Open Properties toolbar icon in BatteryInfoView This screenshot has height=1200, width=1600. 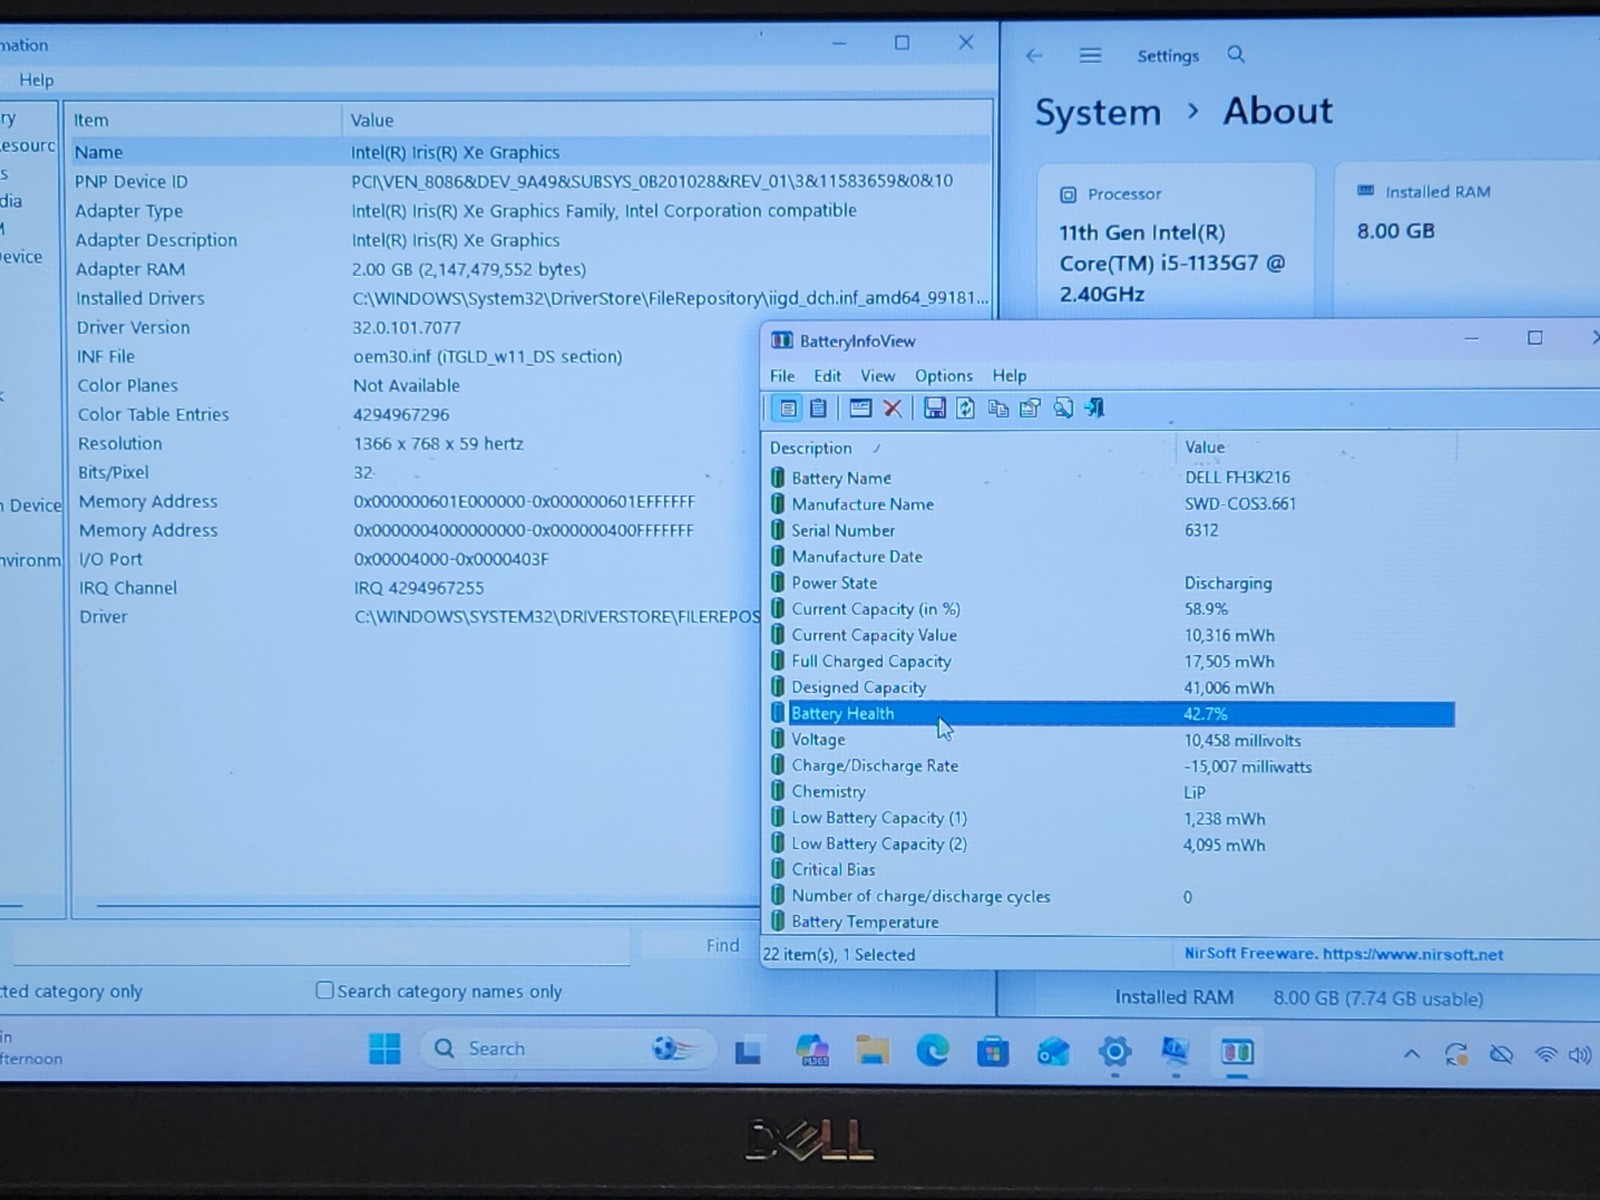point(1030,408)
